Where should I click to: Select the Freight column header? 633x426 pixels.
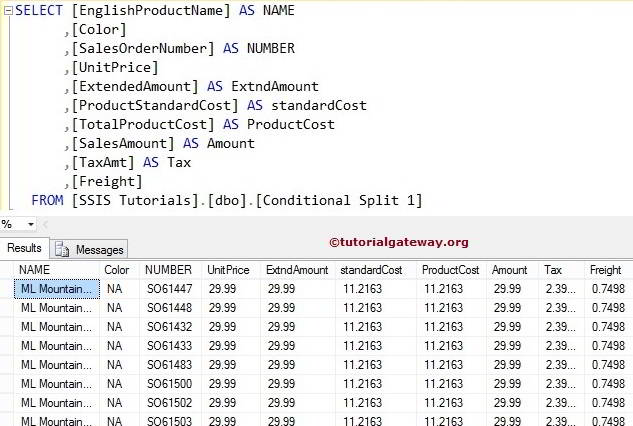click(x=605, y=270)
